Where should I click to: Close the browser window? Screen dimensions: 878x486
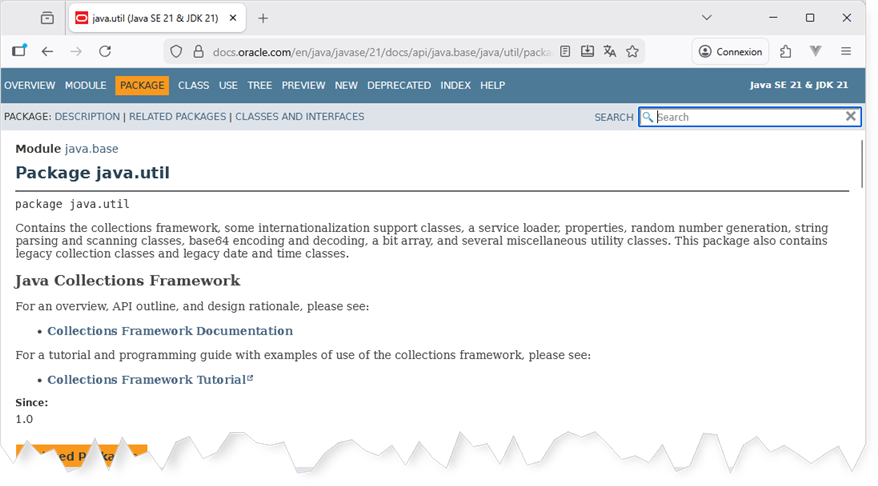click(x=847, y=18)
